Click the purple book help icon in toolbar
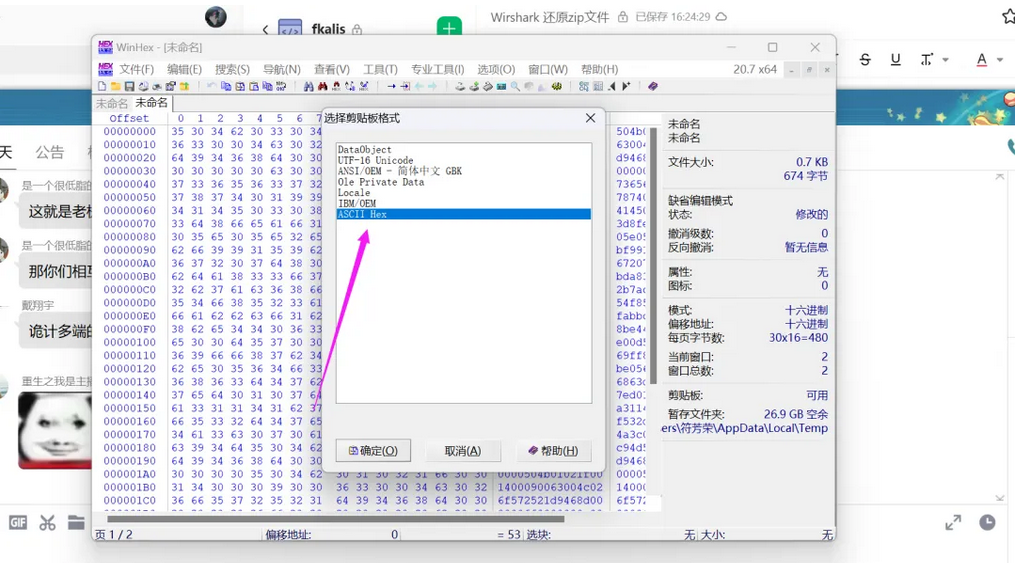Image resolution: width=1015 pixels, height=563 pixels. (652, 86)
